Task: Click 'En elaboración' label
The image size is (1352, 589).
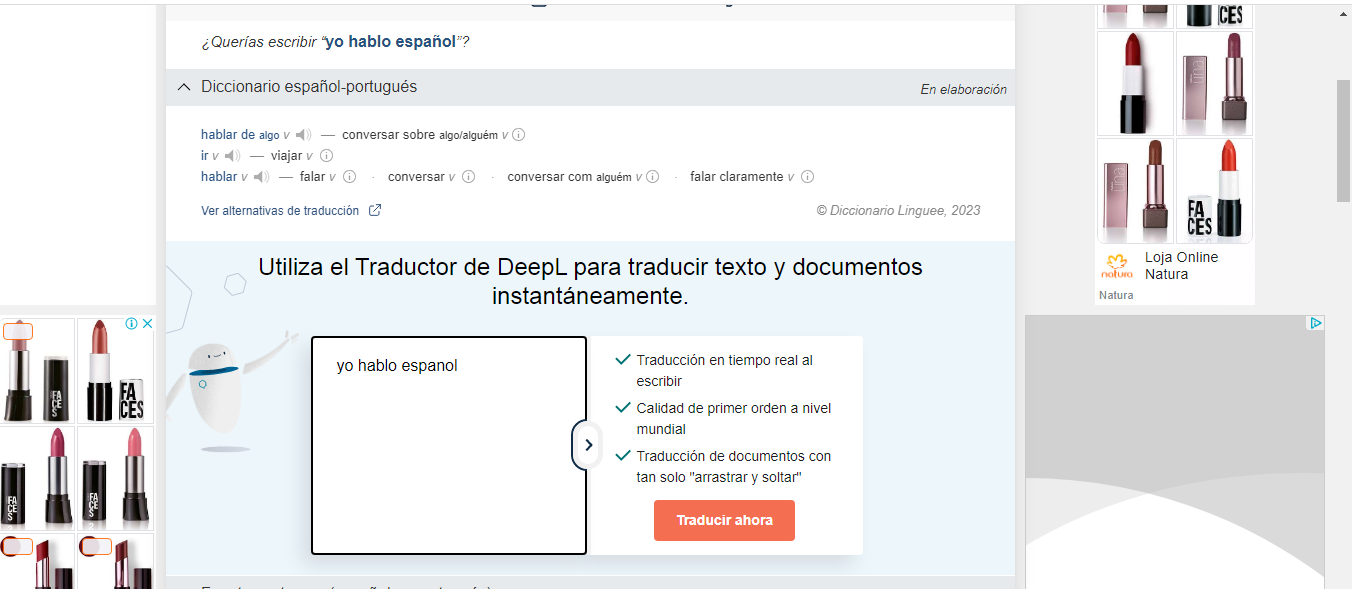Action: (964, 89)
